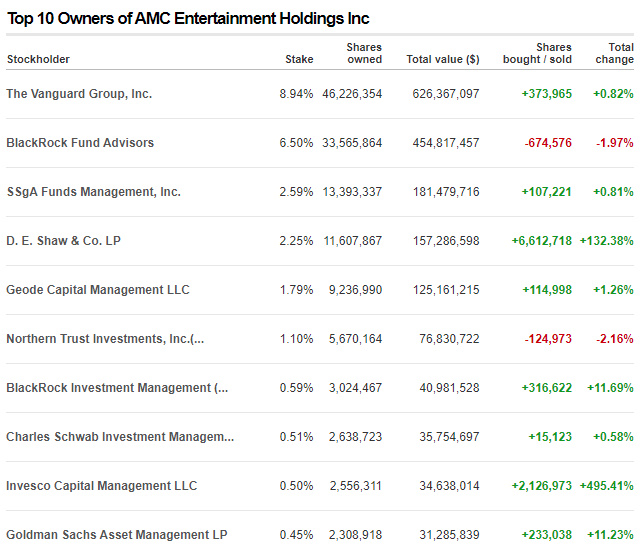Open Northern Trust Investments, Inc. link
This screenshot has width=640, height=551.
pyautogui.click(x=105, y=339)
